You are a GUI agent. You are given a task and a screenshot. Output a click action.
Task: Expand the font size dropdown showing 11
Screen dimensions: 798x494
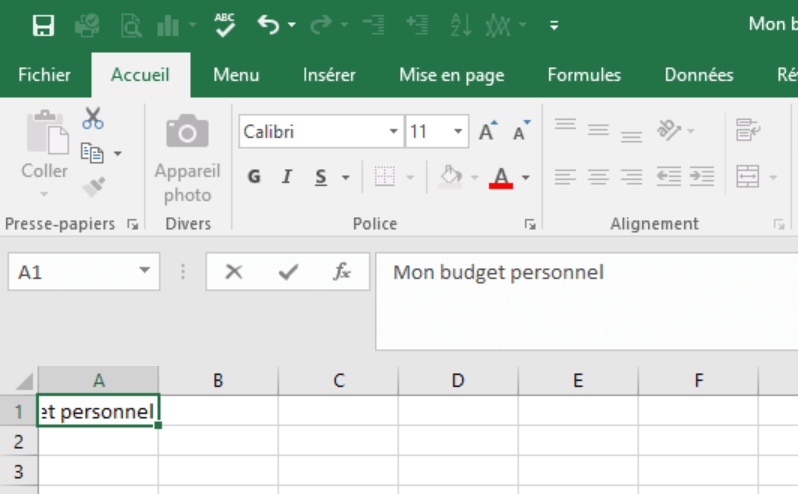tap(458, 132)
